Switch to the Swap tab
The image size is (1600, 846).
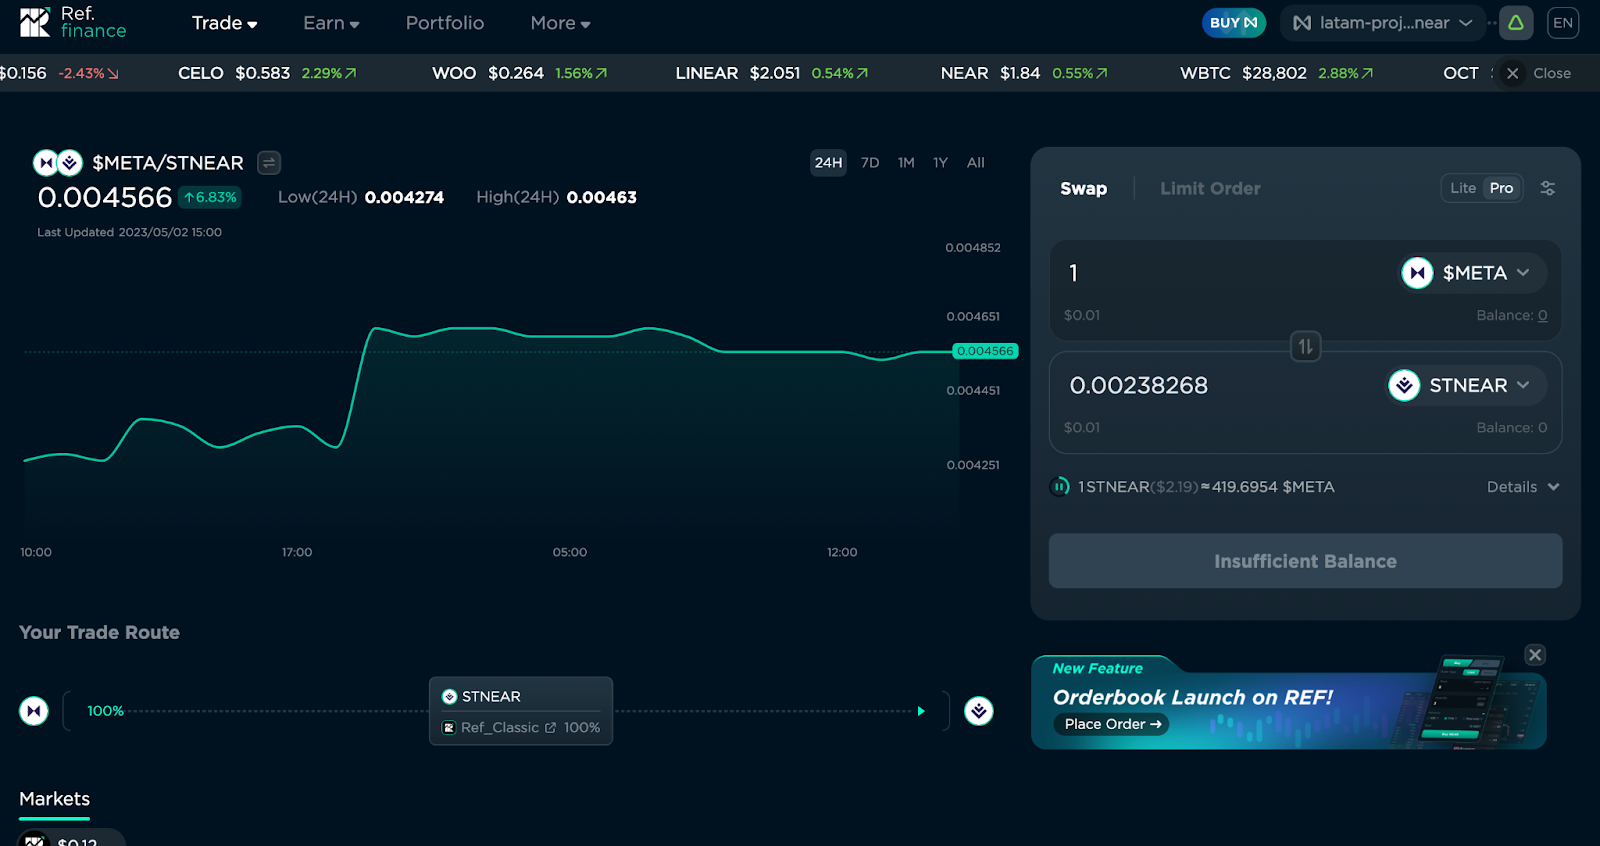click(x=1083, y=188)
